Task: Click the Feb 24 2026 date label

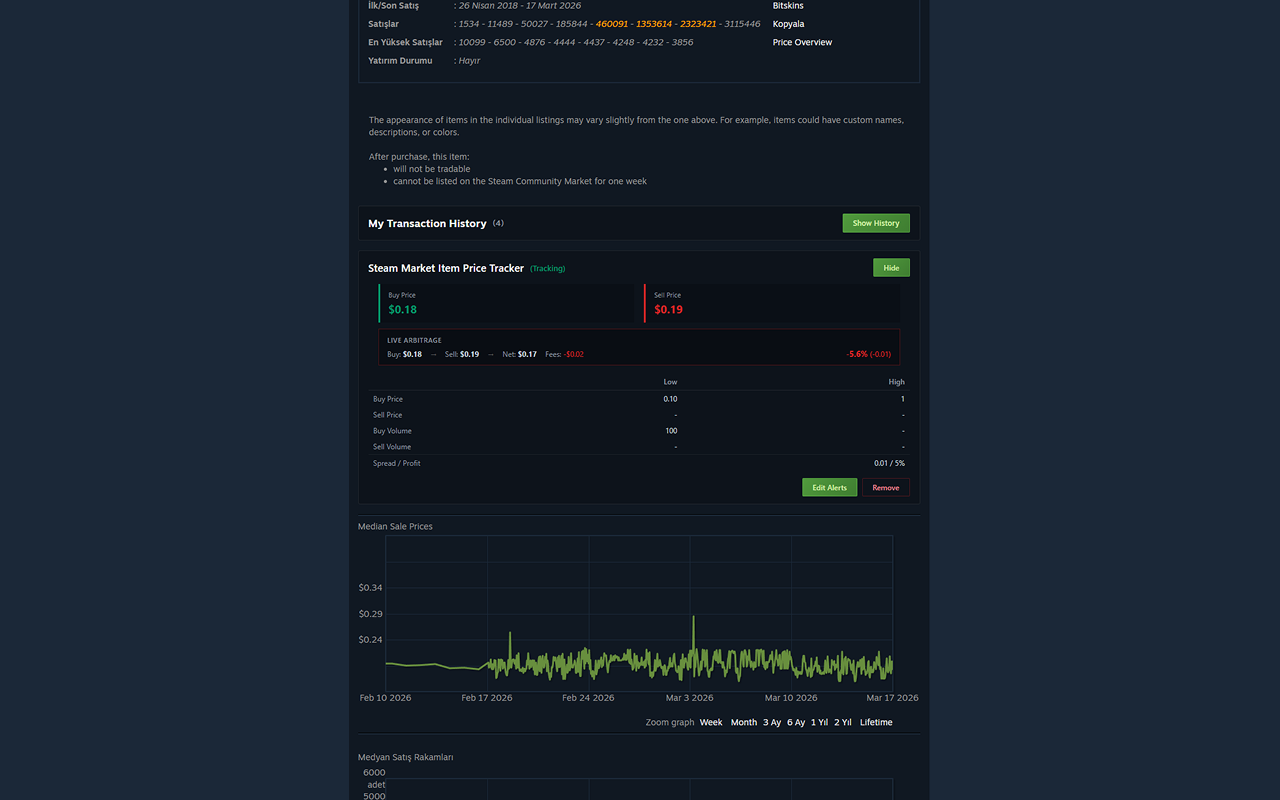Action: pyautogui.click(x=588, y=698)
